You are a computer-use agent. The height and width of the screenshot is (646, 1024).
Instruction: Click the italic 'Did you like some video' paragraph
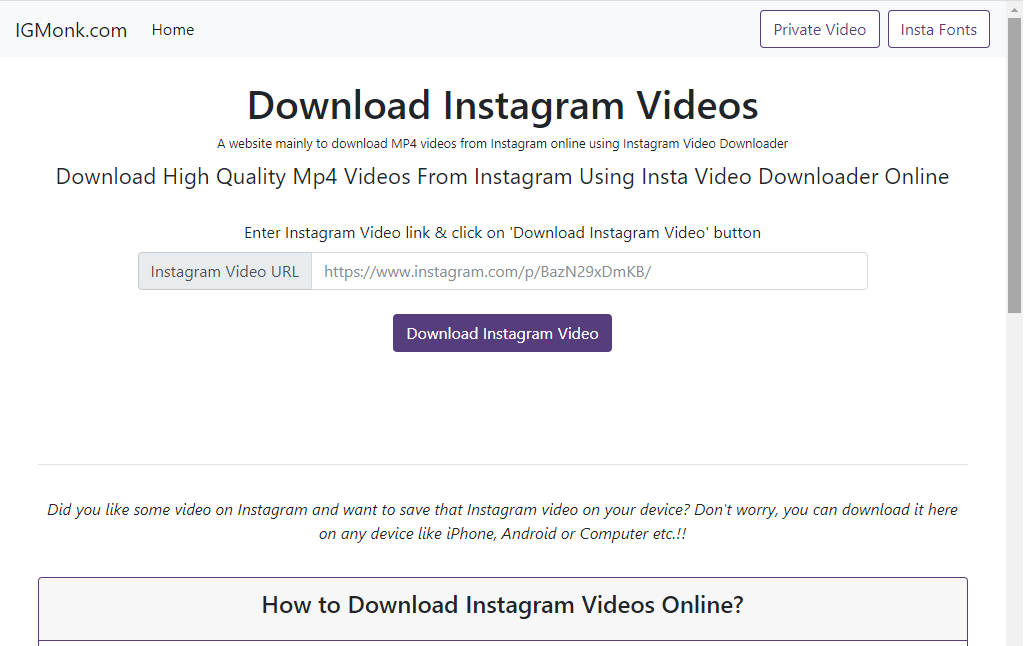pyautogui.click(x=502, y=521)
